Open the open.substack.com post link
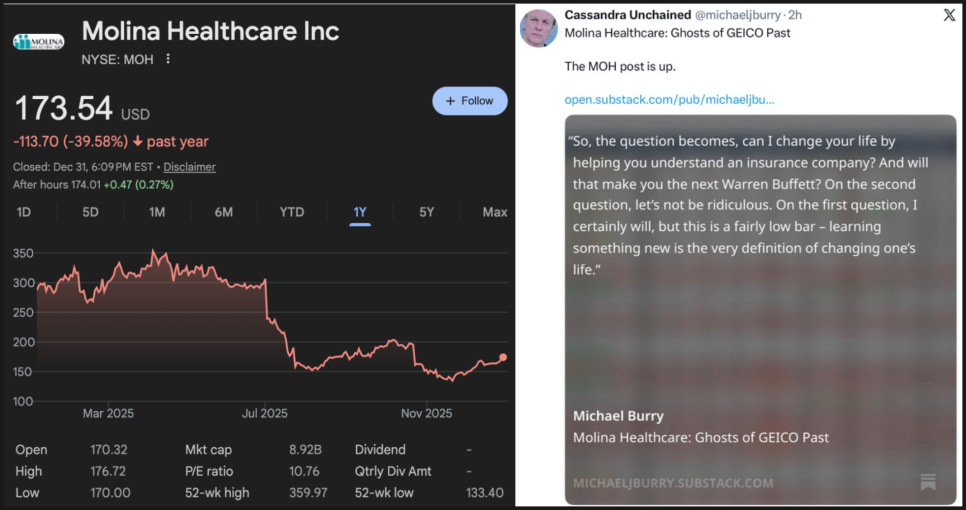The image size is (966, 510). click(x=669, y=99)
